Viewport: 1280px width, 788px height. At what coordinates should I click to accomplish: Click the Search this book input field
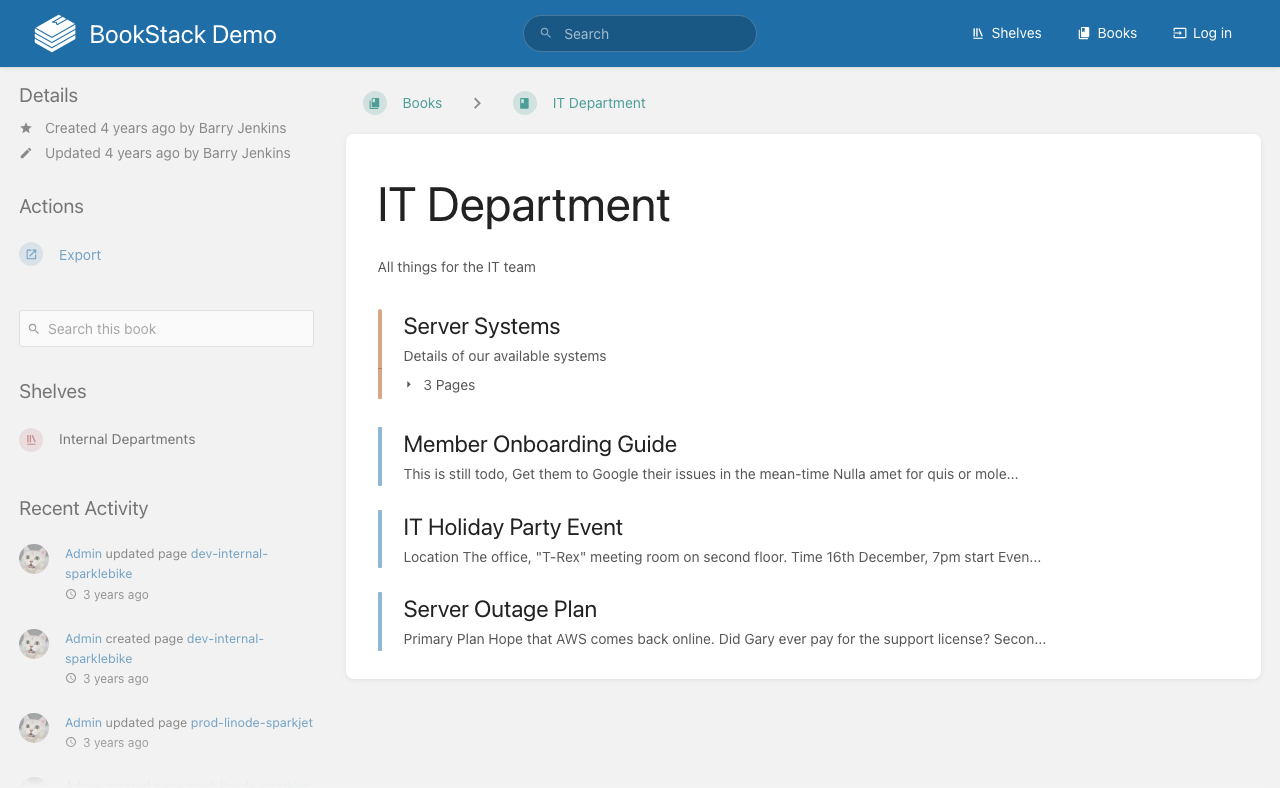pyautogui.click(x=166, y=328)
